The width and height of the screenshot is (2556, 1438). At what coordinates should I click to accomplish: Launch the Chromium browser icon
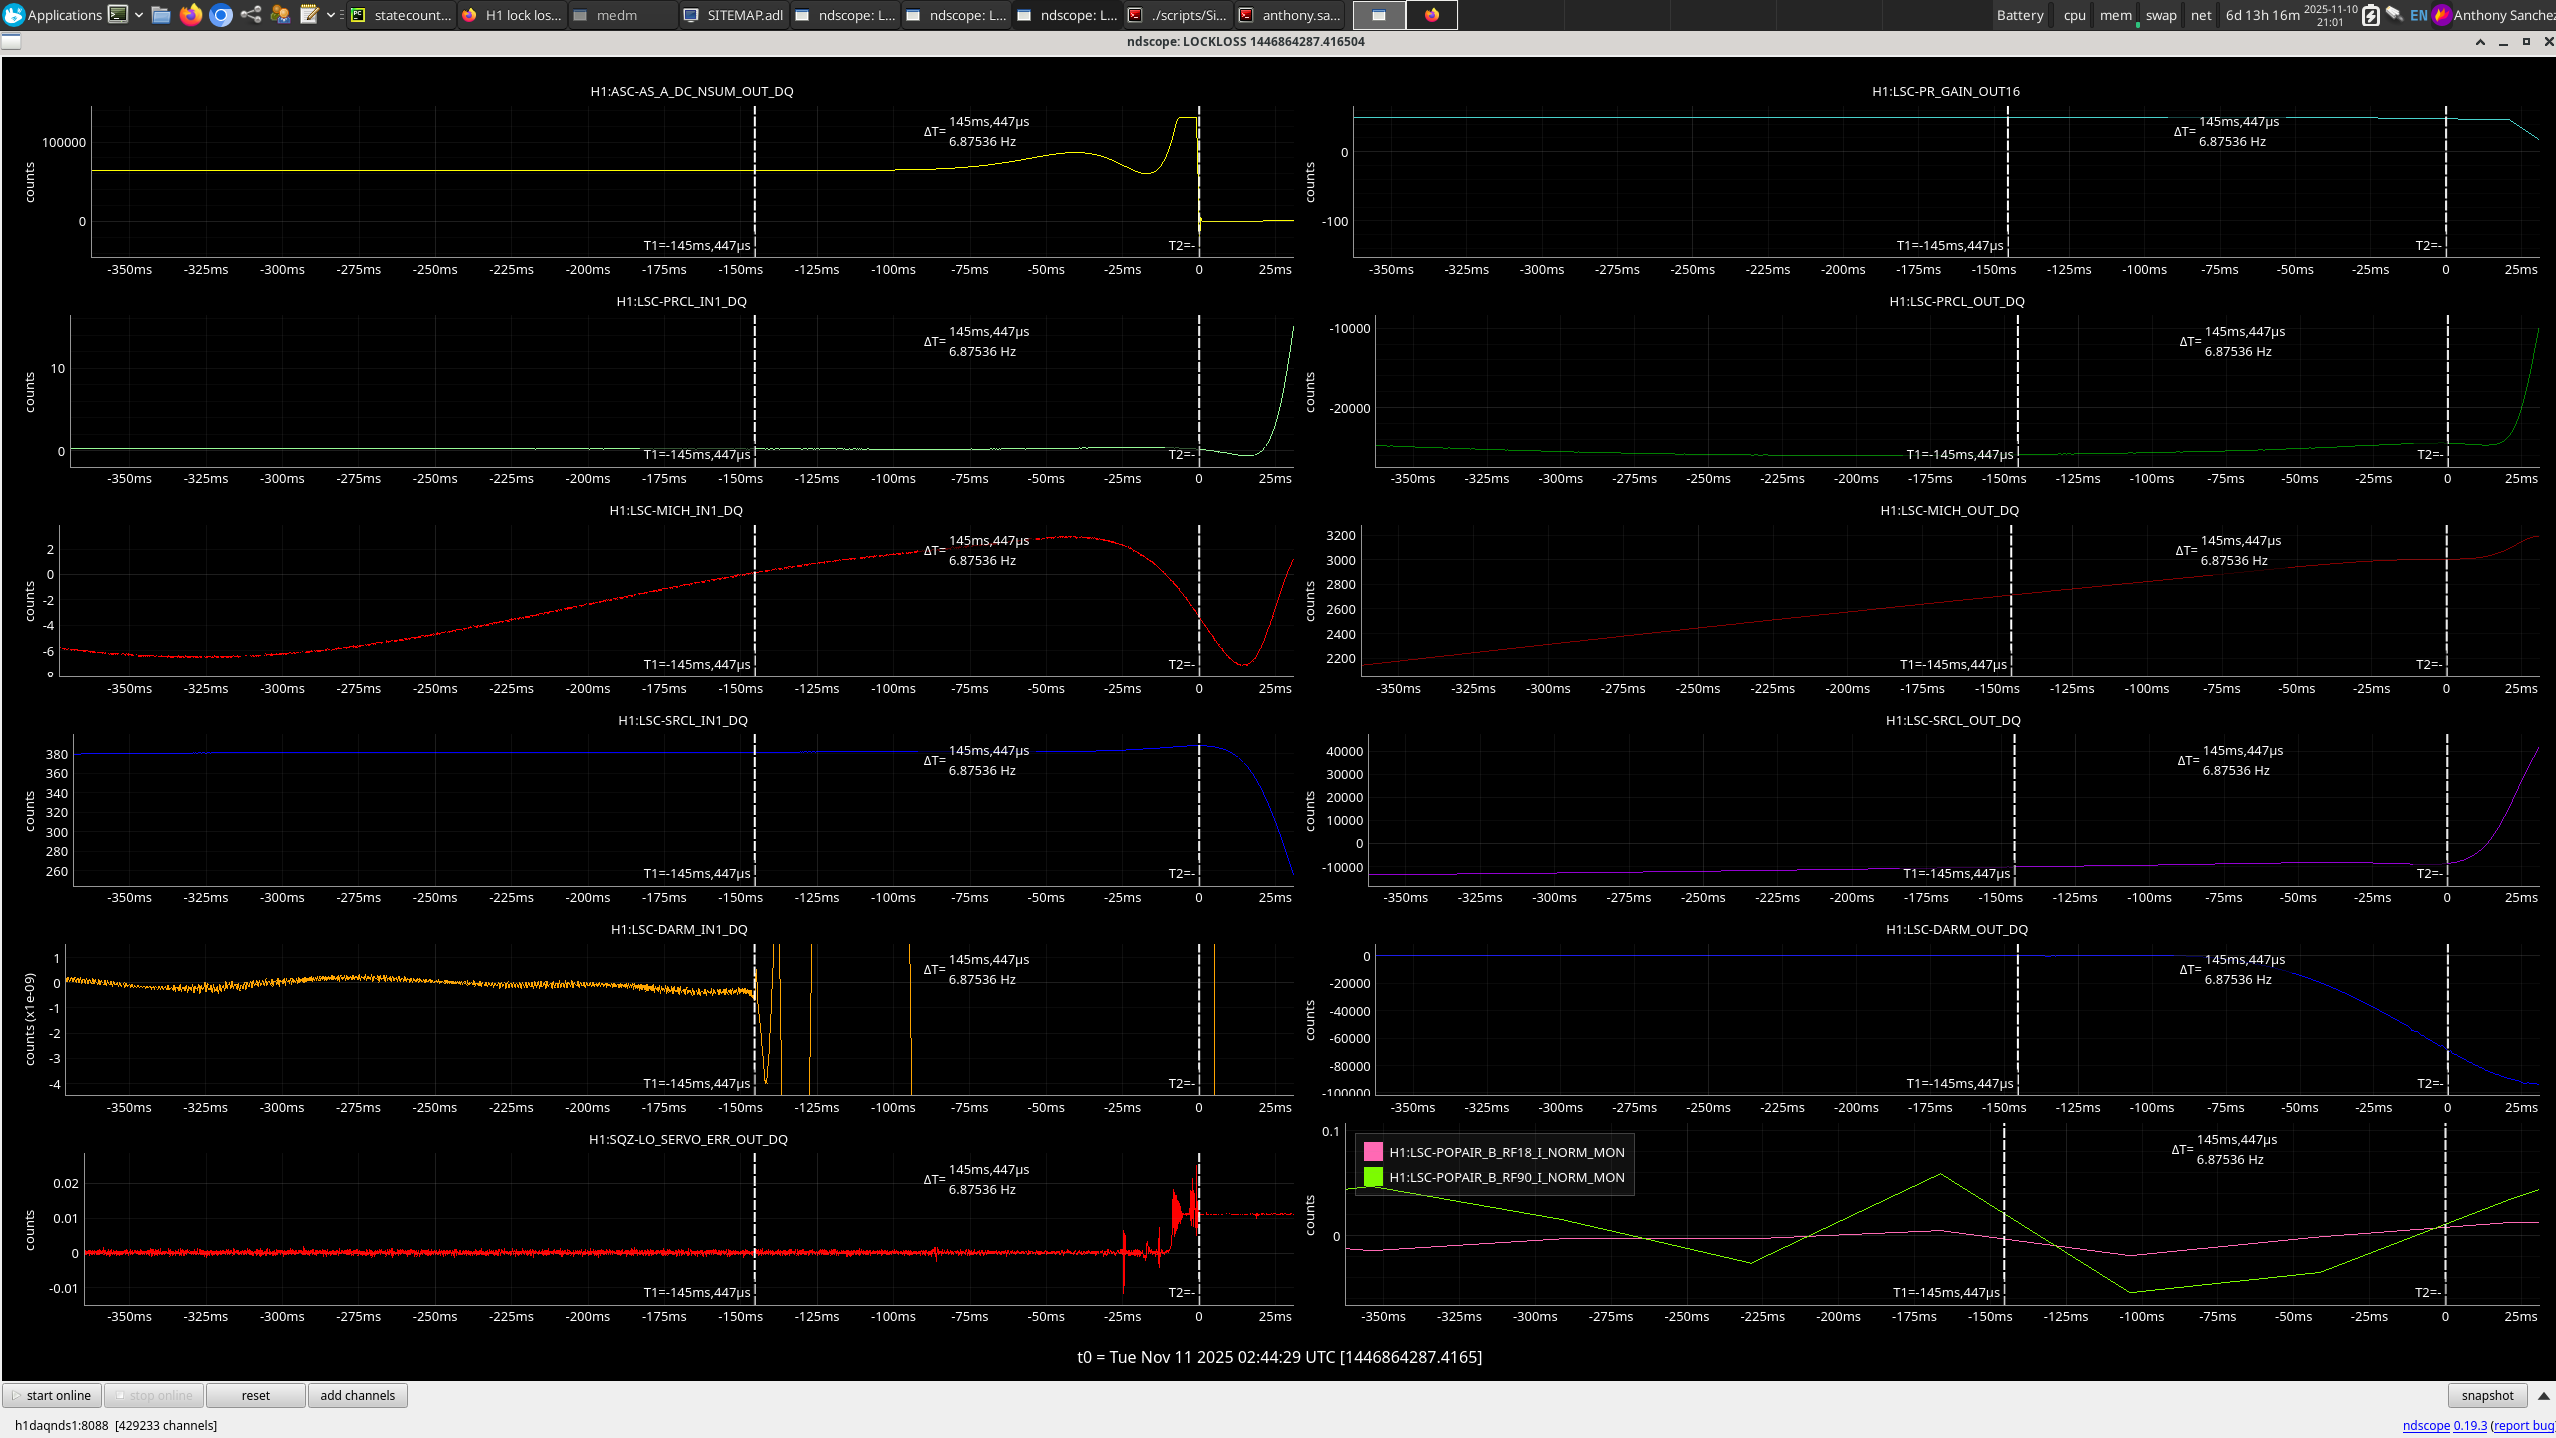point(221,15)
